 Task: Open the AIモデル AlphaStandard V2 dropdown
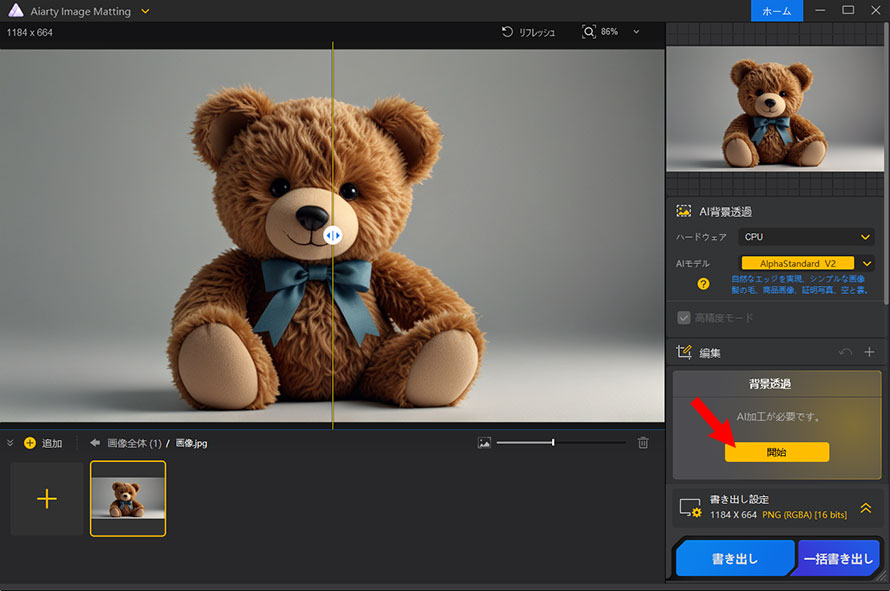click(x=866, y=263)
